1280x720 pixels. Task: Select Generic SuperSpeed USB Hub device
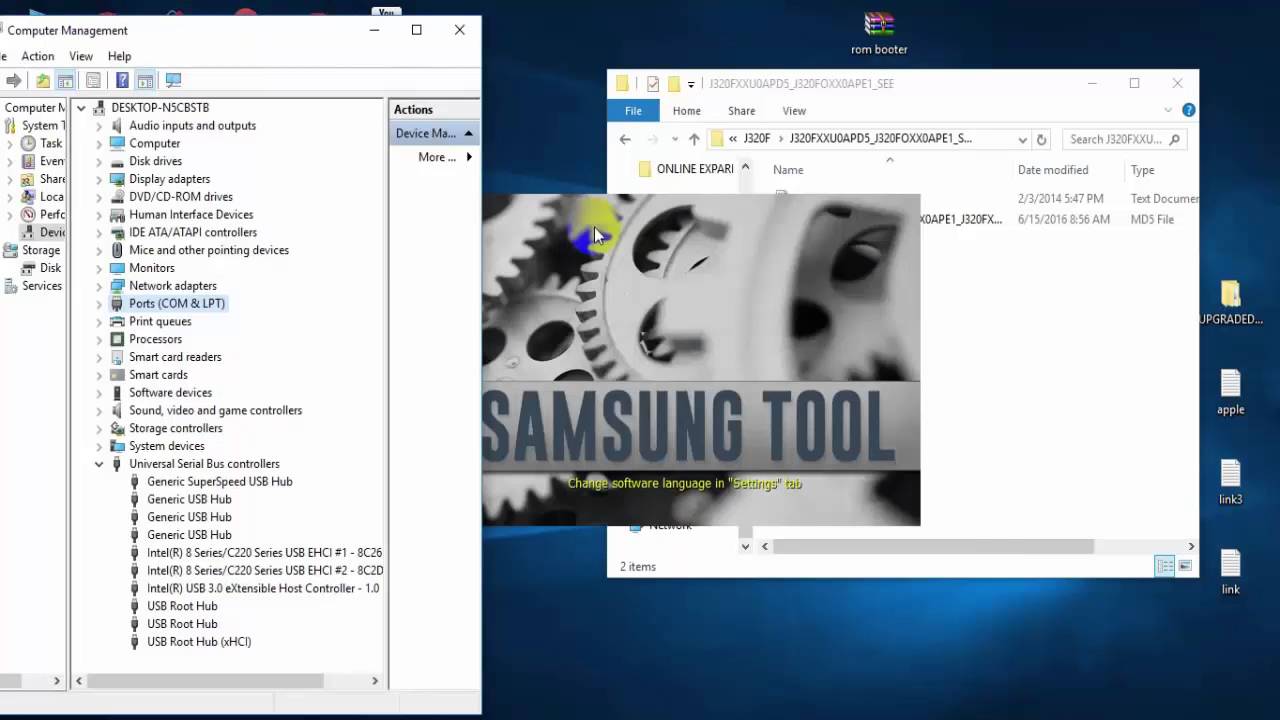(x=219, y=481)
